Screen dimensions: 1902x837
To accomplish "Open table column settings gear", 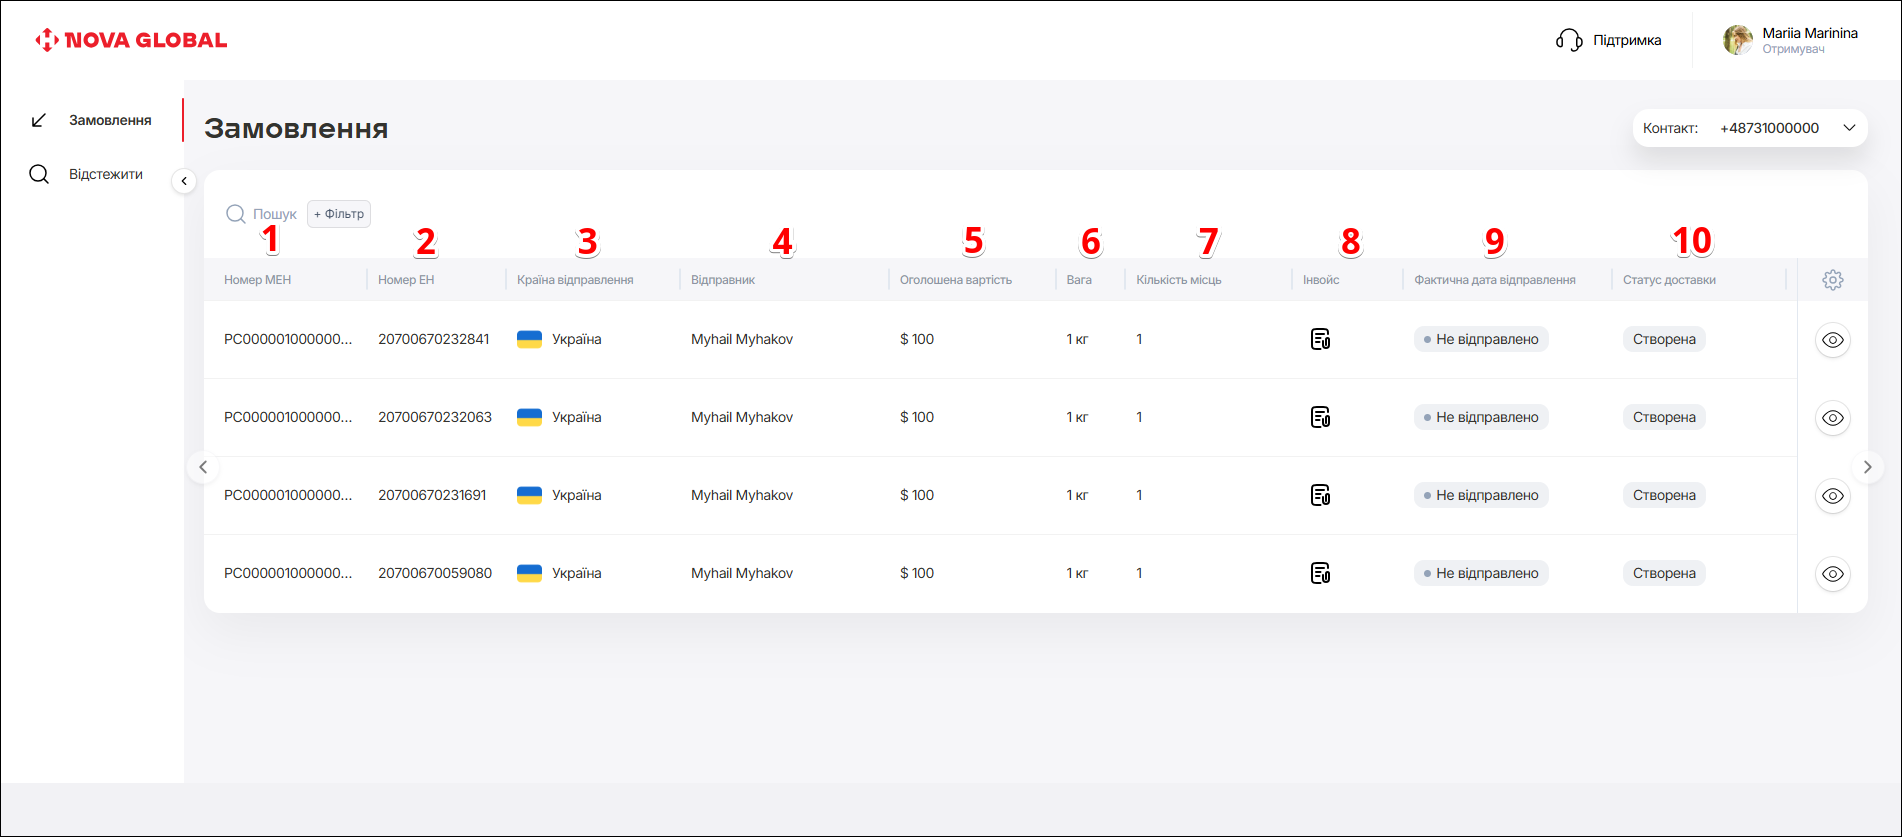I will [x=1832, y=280].
